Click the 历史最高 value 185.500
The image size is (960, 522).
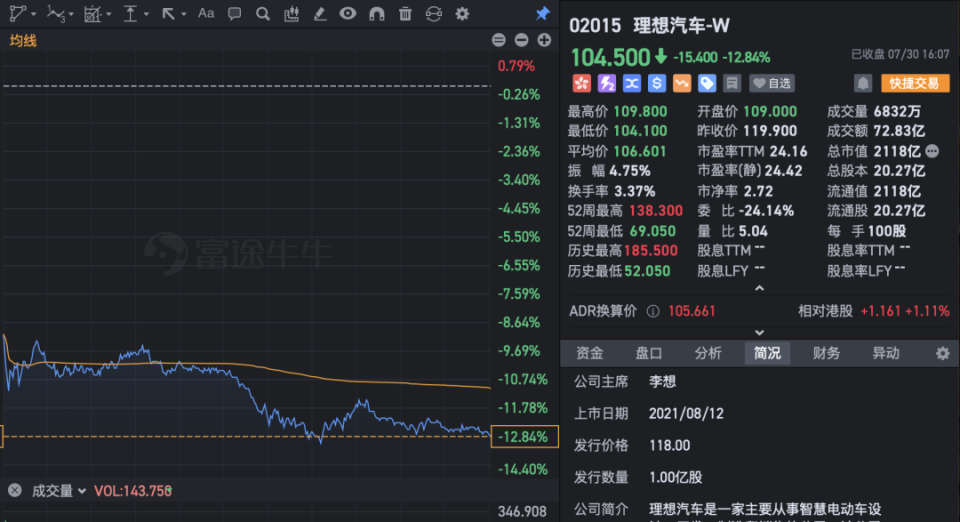[651, 251]
